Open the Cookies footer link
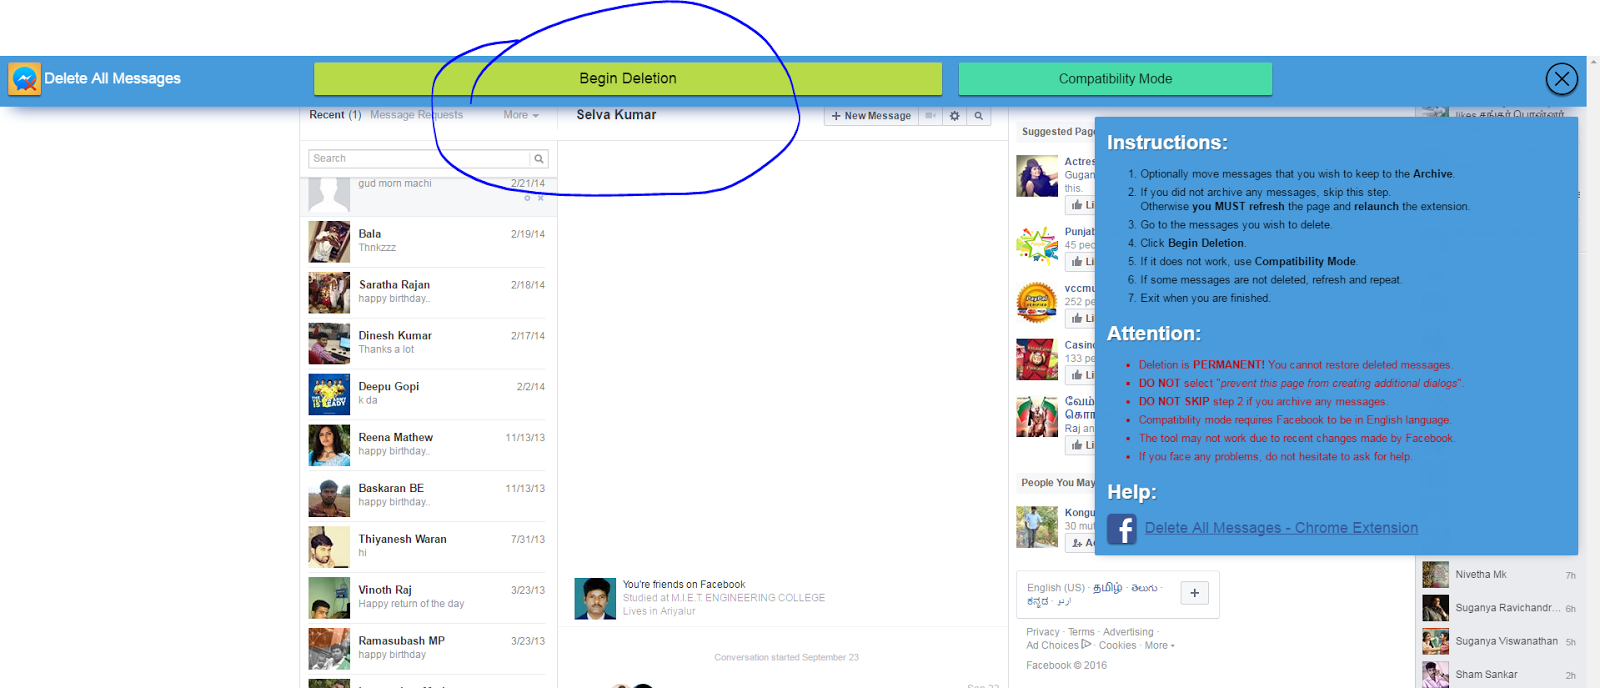 click(1117, 645)
